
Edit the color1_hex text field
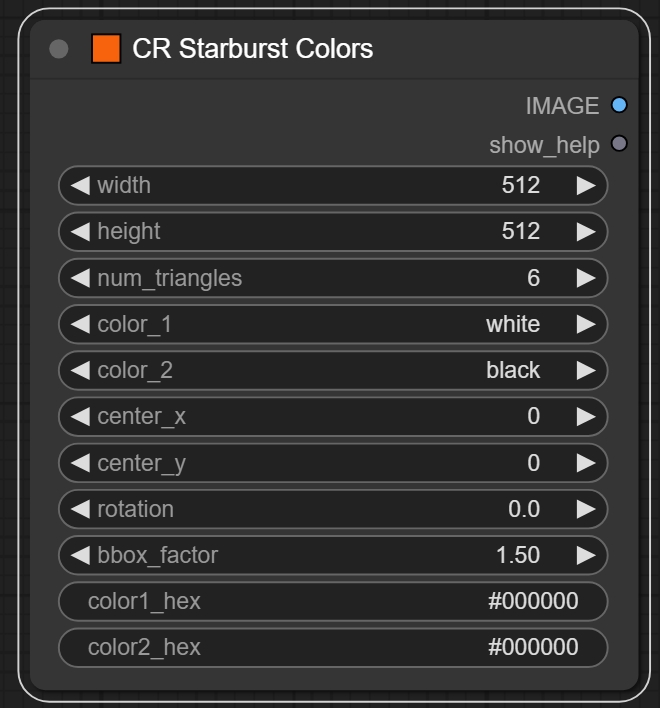(x=333, y=601)
